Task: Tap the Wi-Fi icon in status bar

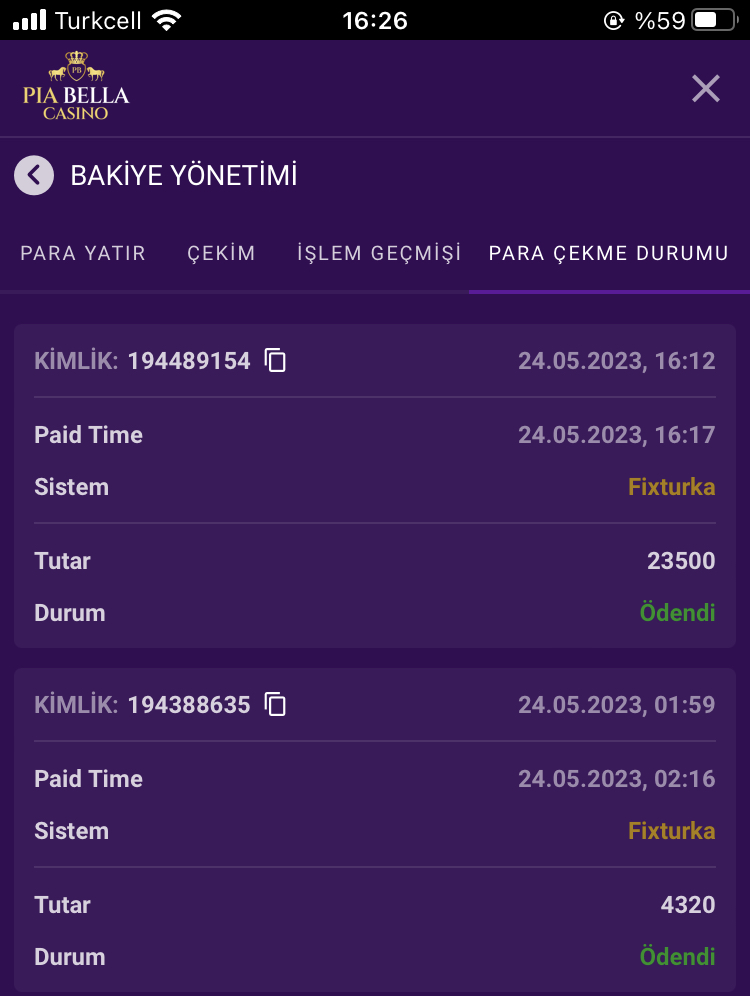Action: pos(168,20)
